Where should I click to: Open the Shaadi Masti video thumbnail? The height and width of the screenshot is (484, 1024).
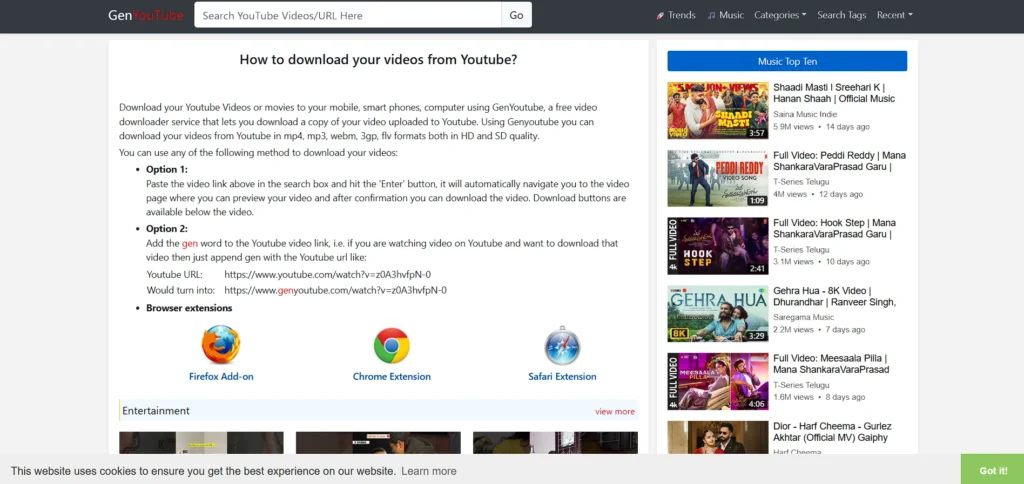coord(718,110)
